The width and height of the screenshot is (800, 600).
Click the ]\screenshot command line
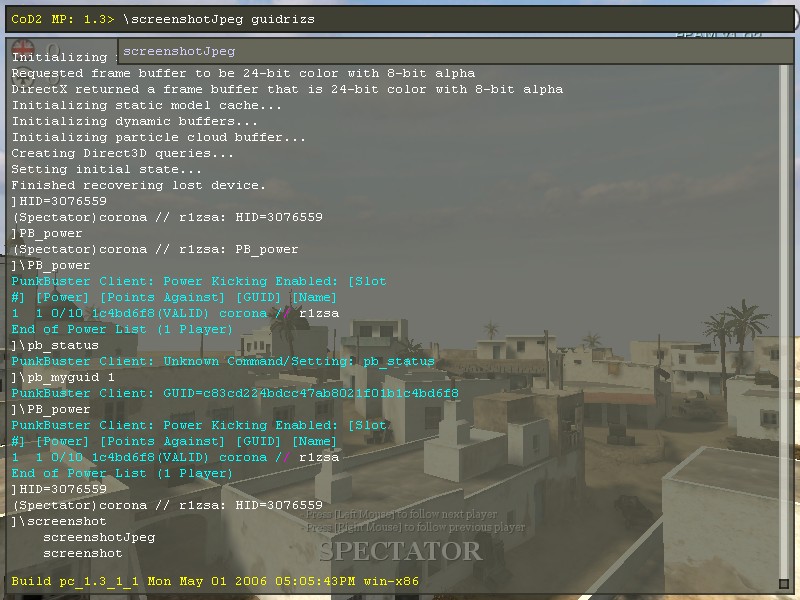point(59,521)
